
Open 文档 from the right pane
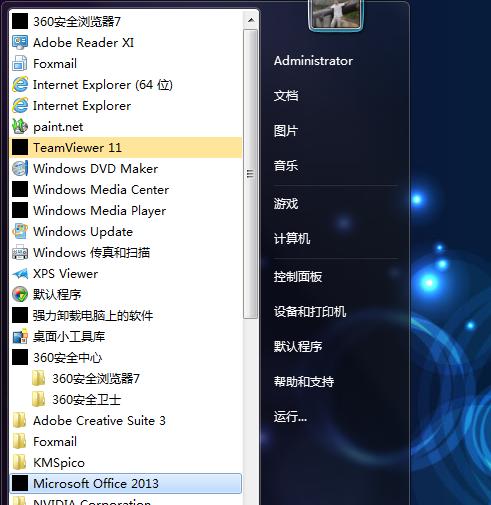(286, 96)
